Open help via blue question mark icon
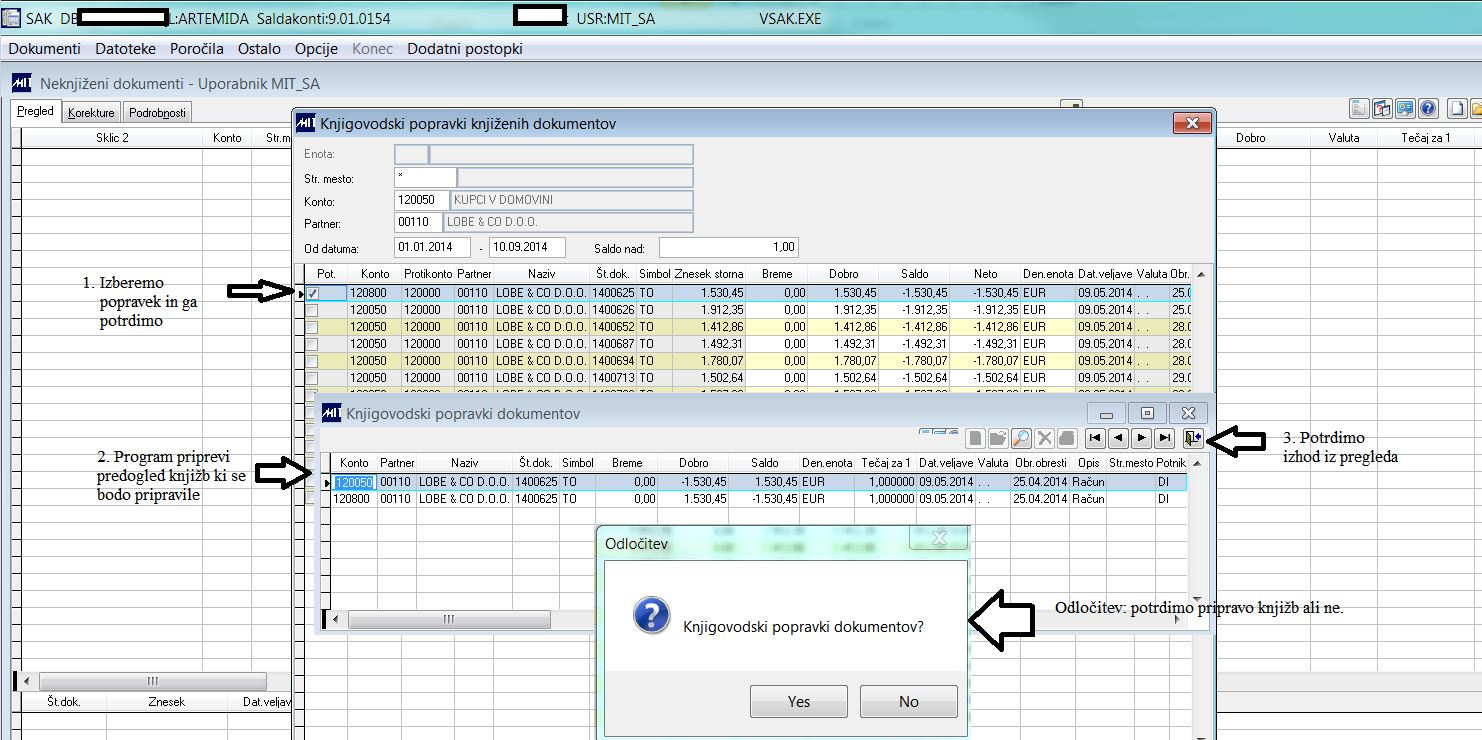Screen dimensions: 1482x740 [1428, 109]
